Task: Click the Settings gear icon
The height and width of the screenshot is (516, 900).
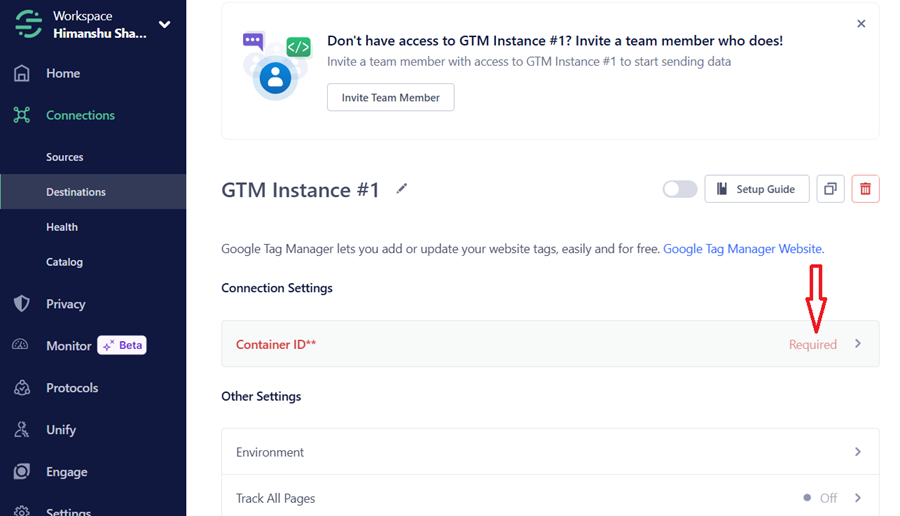Action: [22, 511]
